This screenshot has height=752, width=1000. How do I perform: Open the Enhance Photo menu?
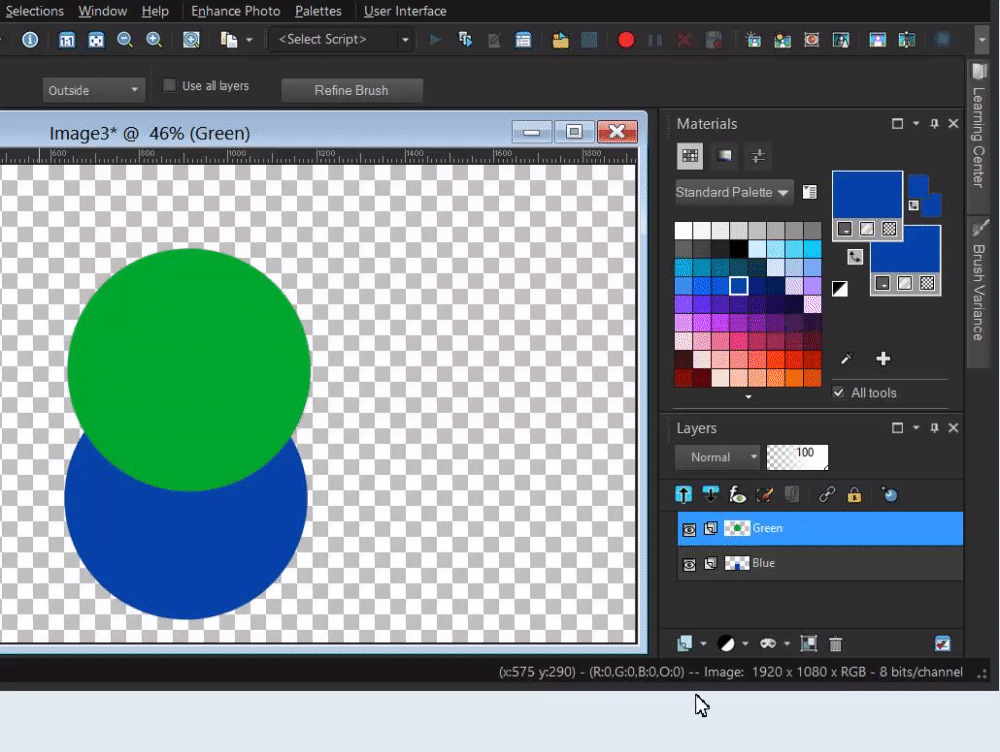click(235, 11)
